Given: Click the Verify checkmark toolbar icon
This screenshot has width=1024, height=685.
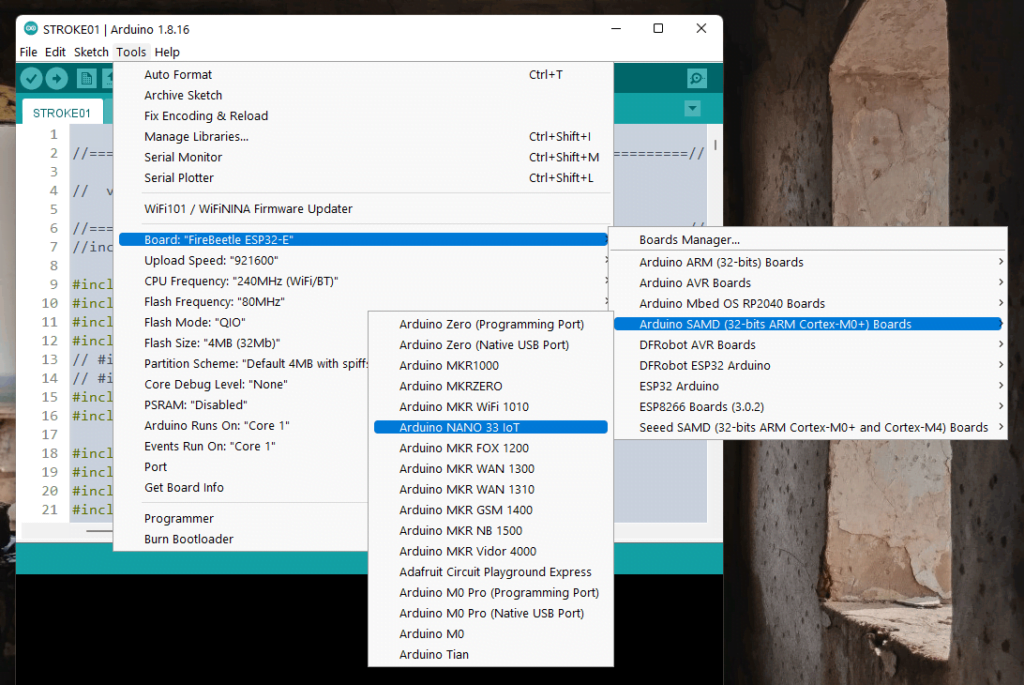Looking at the screenshot, I should click(x=31, y=78).
